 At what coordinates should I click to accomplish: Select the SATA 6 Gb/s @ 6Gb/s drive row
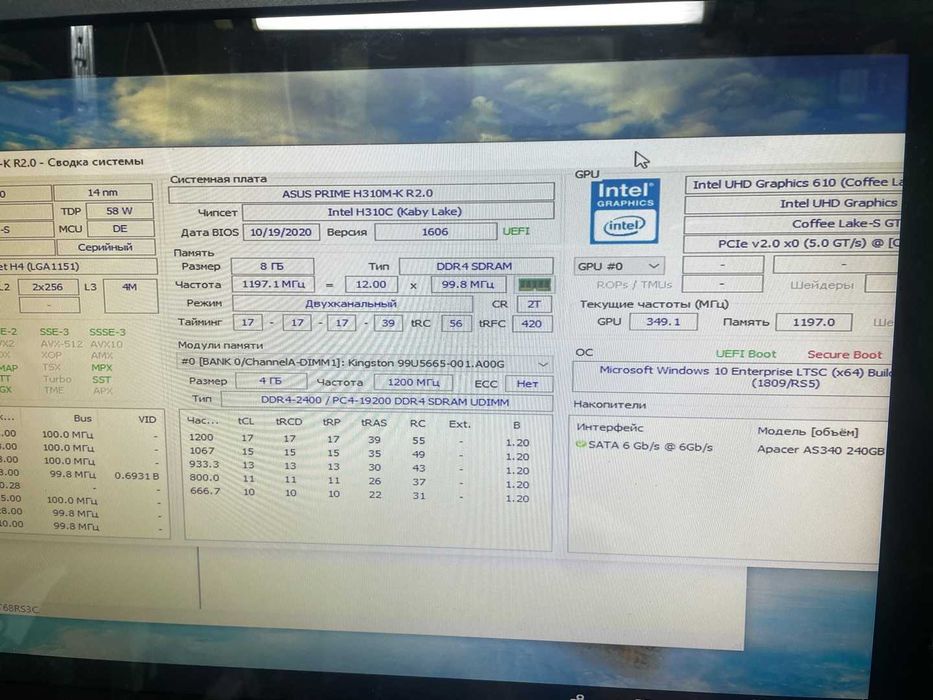(729, 448)
